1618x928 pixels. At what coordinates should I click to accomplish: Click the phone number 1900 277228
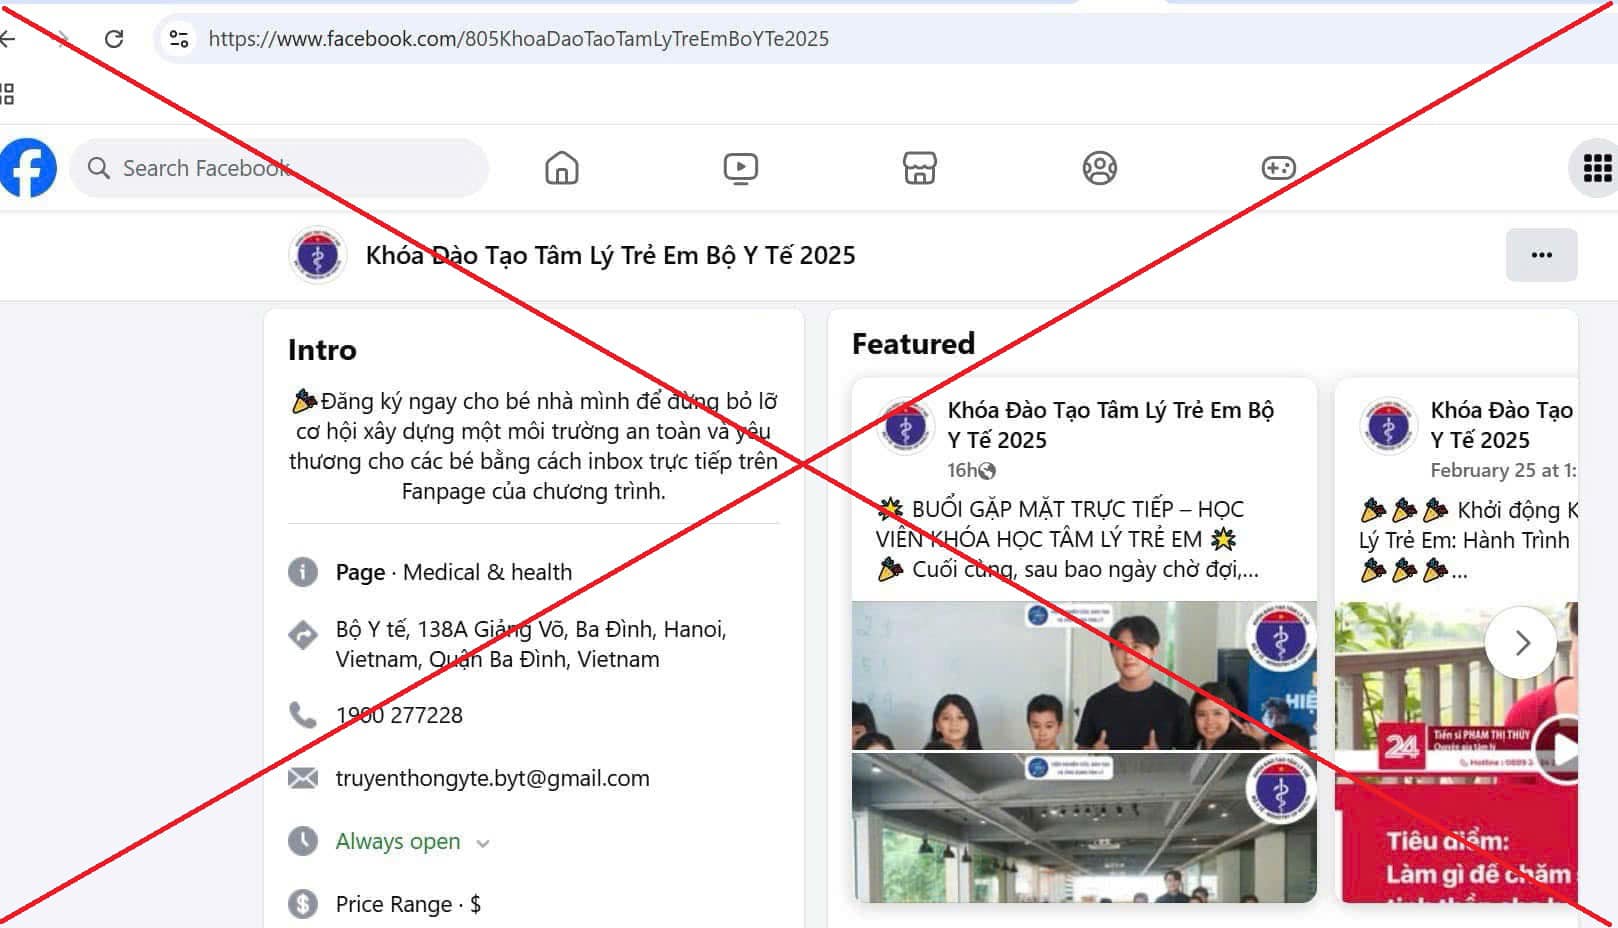pyautogui.click(x=398, y=715)
